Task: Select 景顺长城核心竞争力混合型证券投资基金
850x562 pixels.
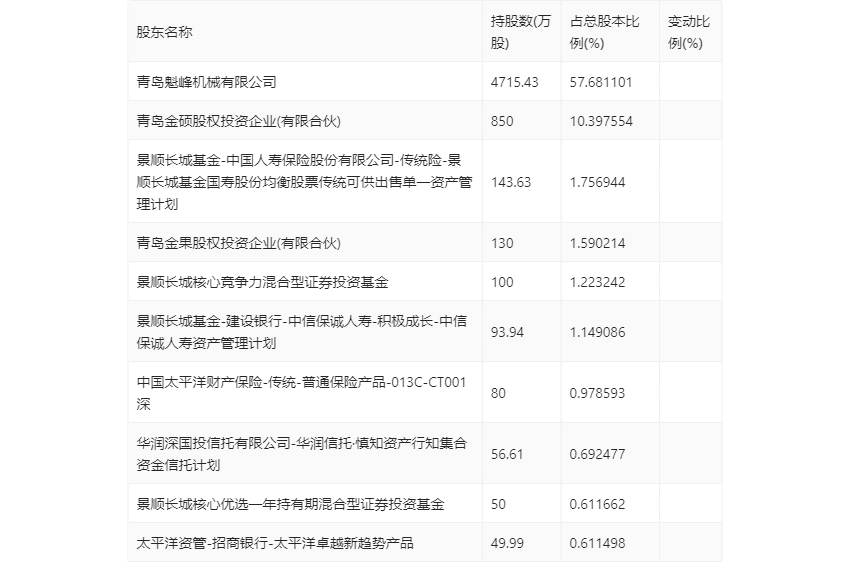Action: tap(262, 282)
